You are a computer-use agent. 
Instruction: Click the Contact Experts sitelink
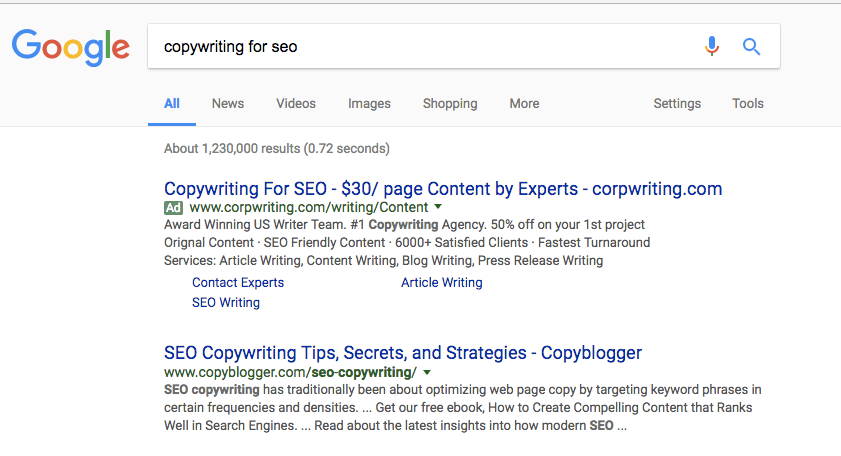pos(238,283)
